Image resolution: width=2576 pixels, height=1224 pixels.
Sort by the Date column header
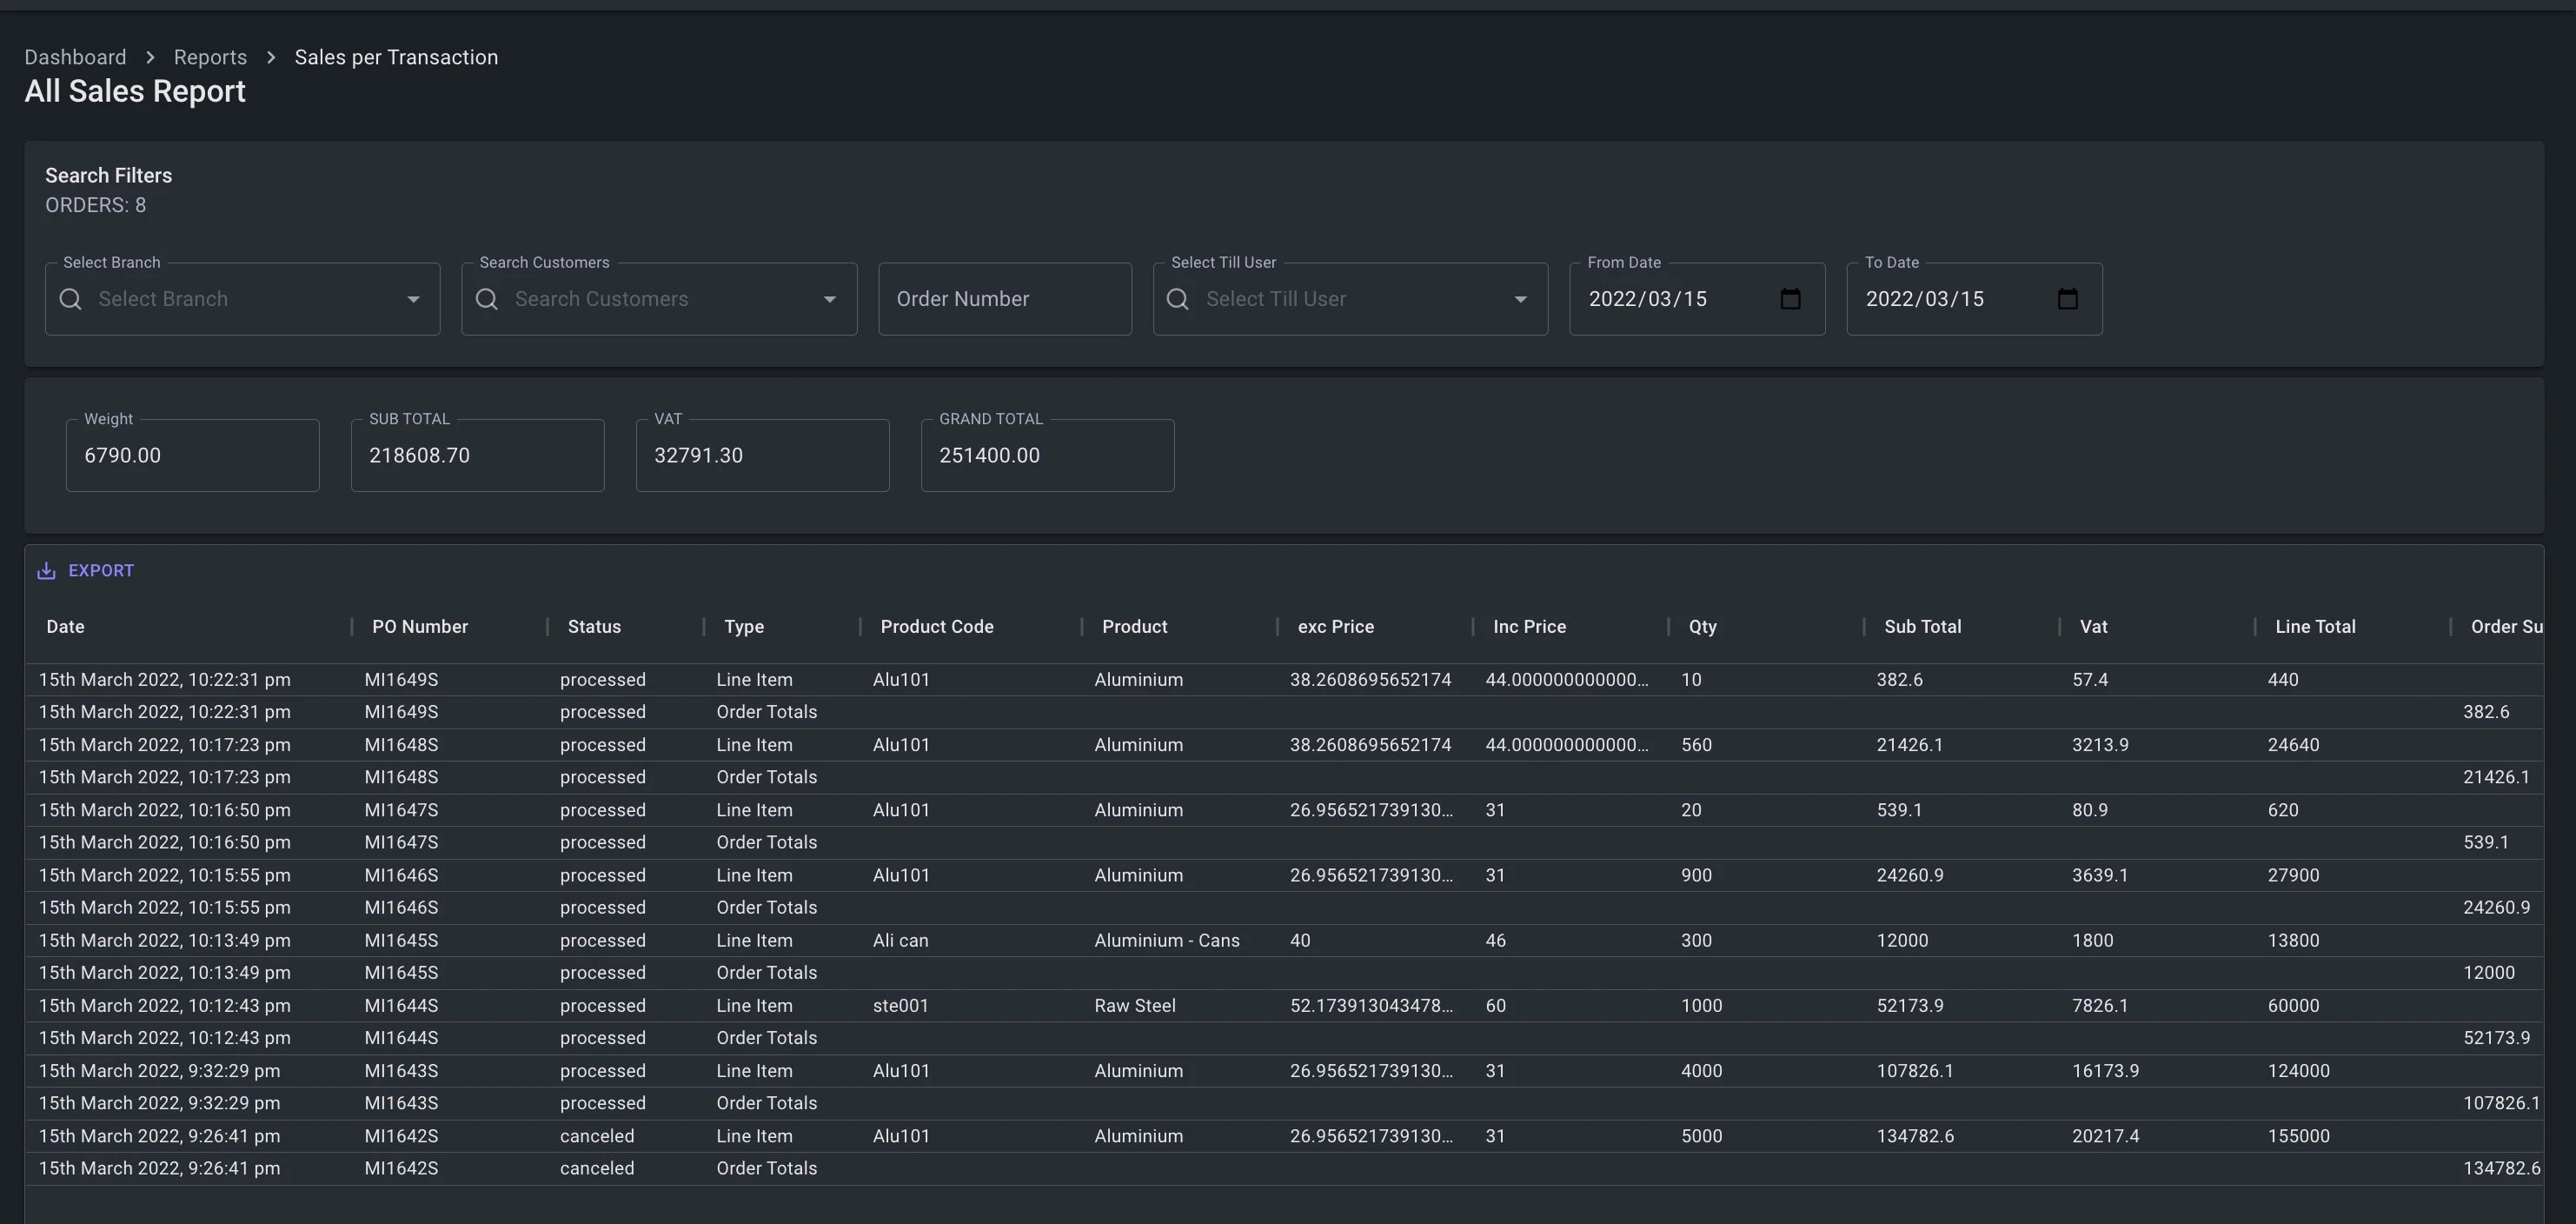click(x=65, y=627)
